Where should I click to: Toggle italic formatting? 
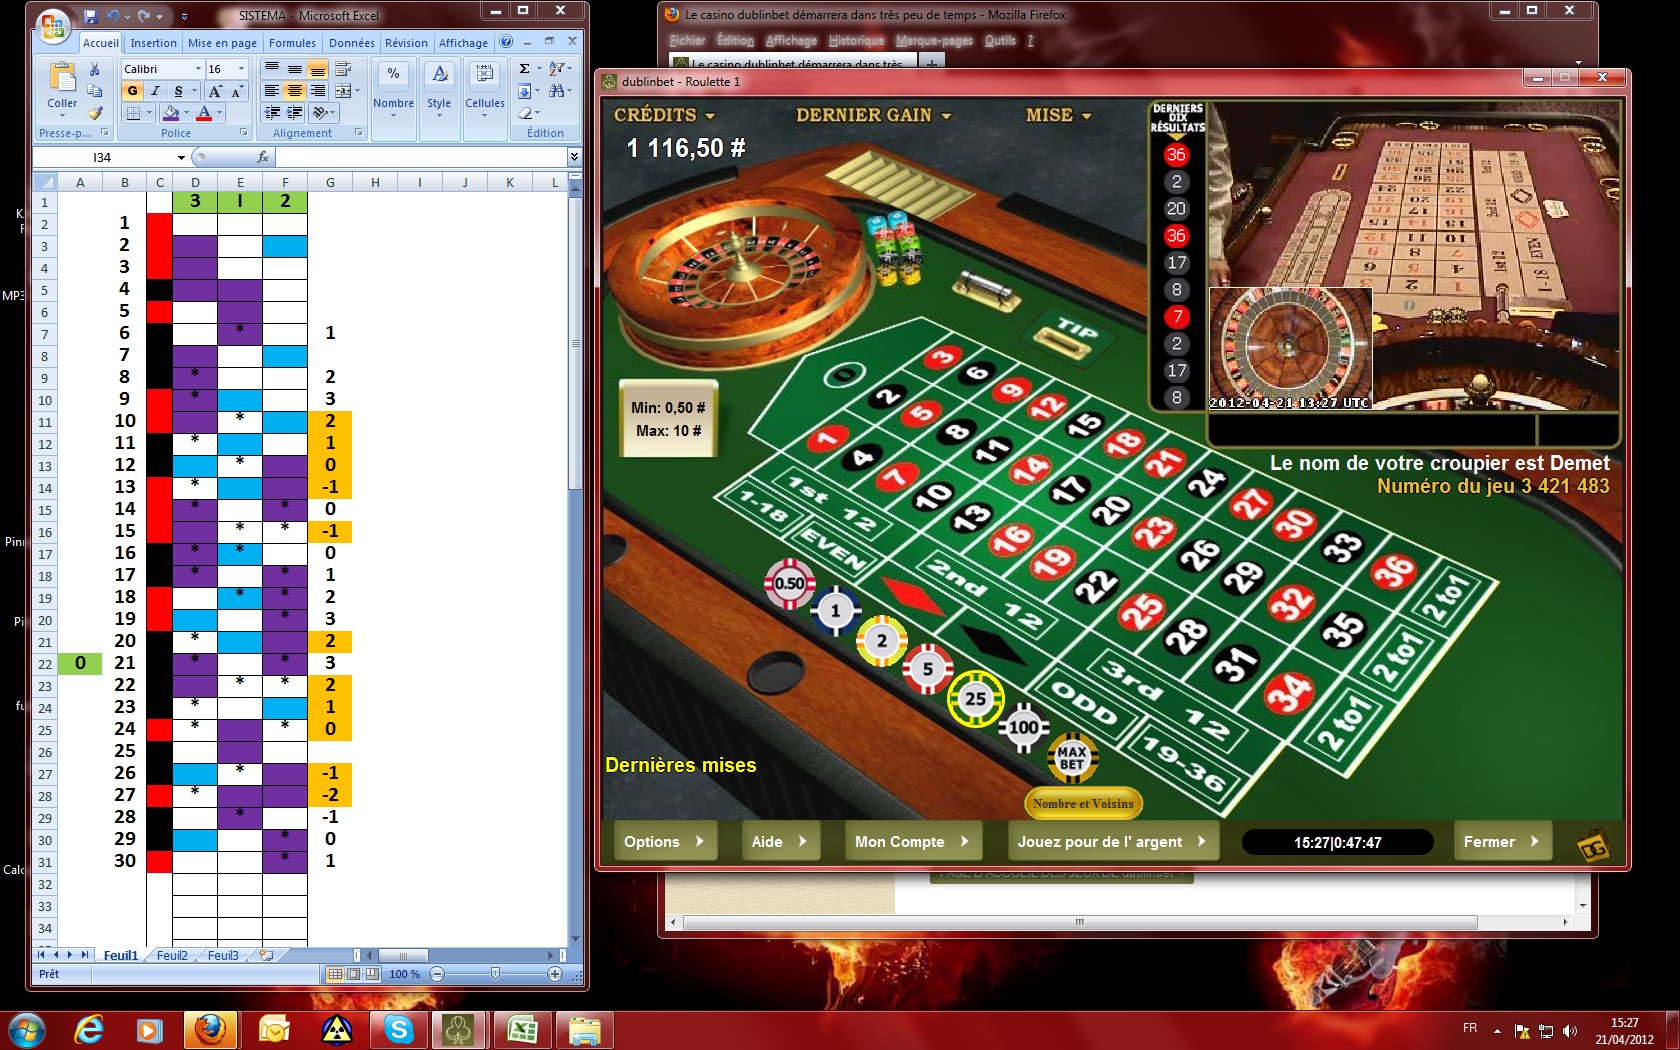pyautogui.click(x=155, y=91)
